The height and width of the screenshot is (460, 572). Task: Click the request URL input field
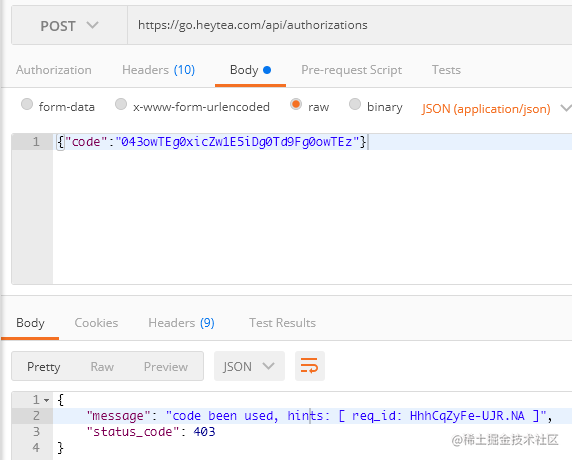pyautogui.click(x=349, y=26)
